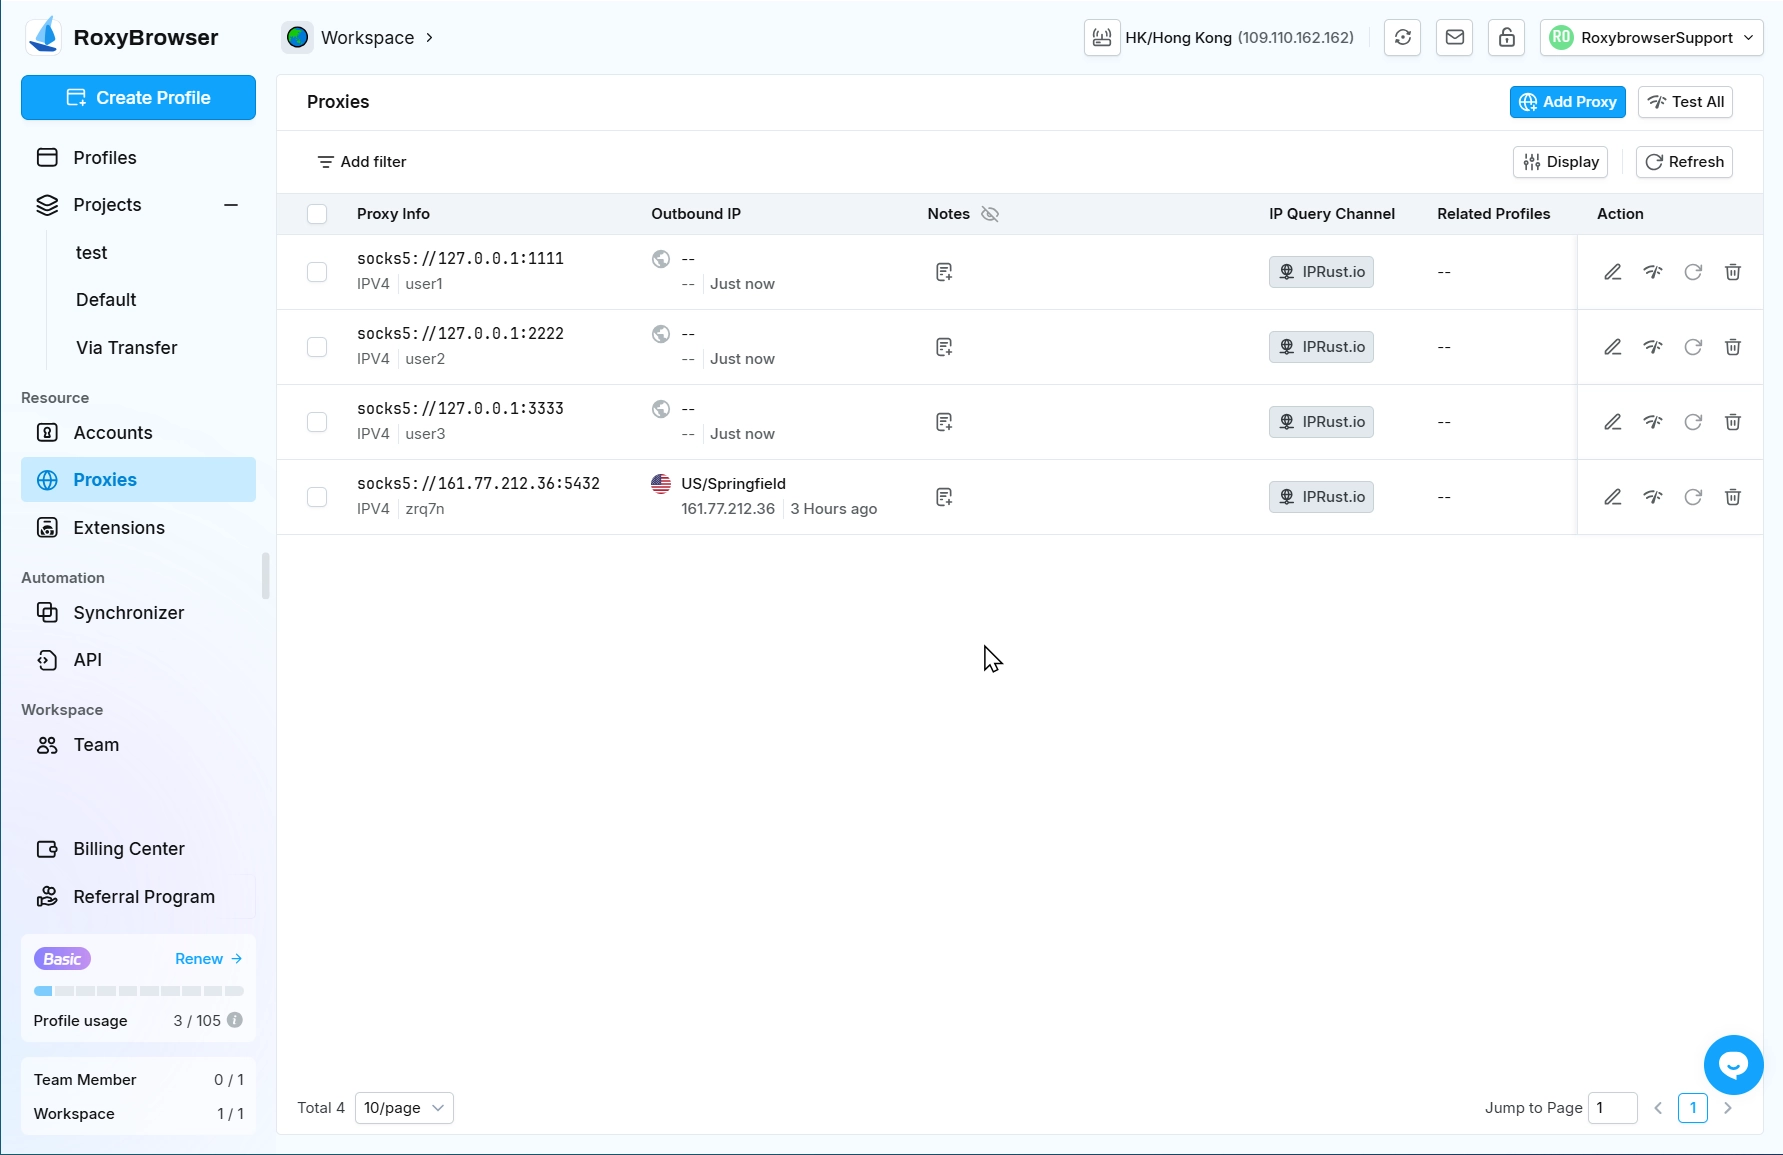Screen dimensions: 1783x1155
Task: Add a note to the user1 proxy
Action: tap(943, 272)
